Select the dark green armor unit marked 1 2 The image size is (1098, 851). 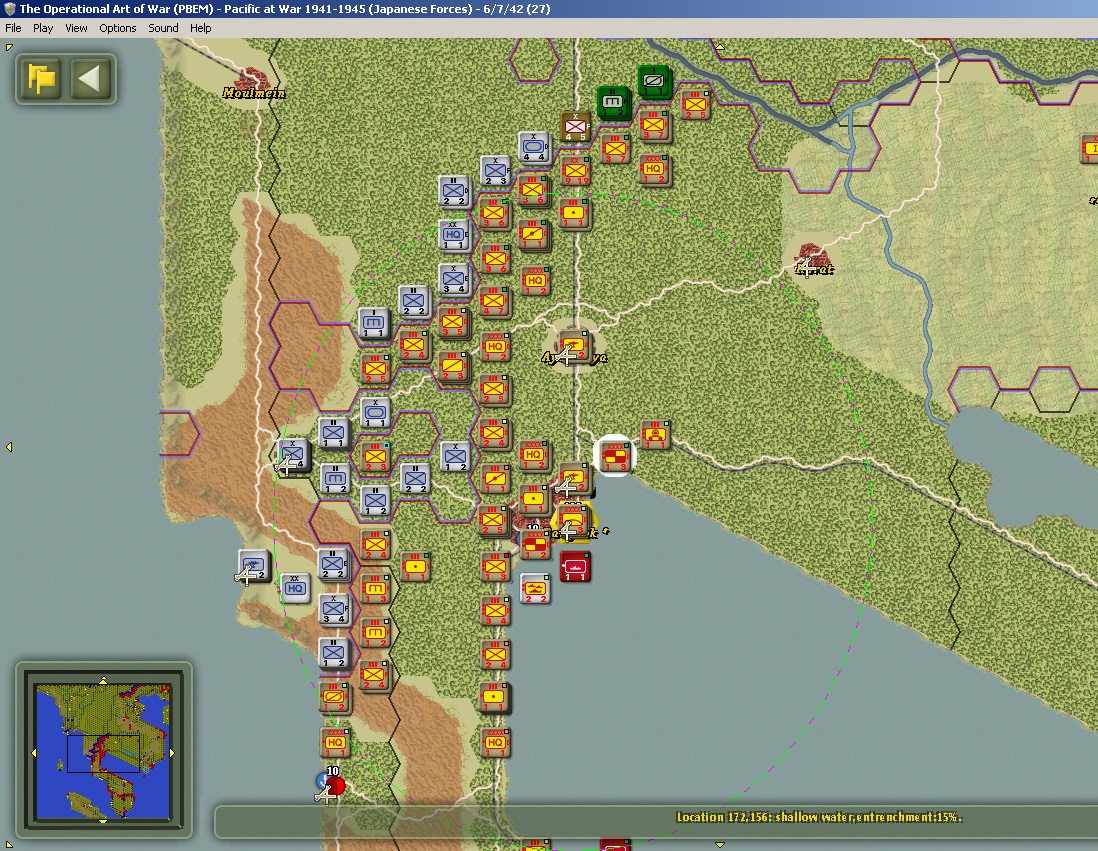[x=613, y=102]
